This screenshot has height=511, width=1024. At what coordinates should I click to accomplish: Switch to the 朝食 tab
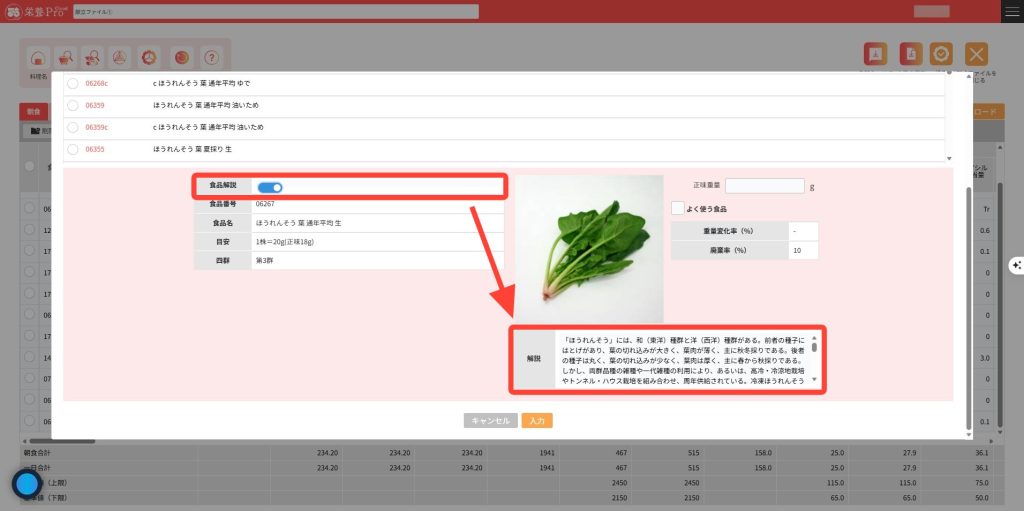tap(33, 112)
